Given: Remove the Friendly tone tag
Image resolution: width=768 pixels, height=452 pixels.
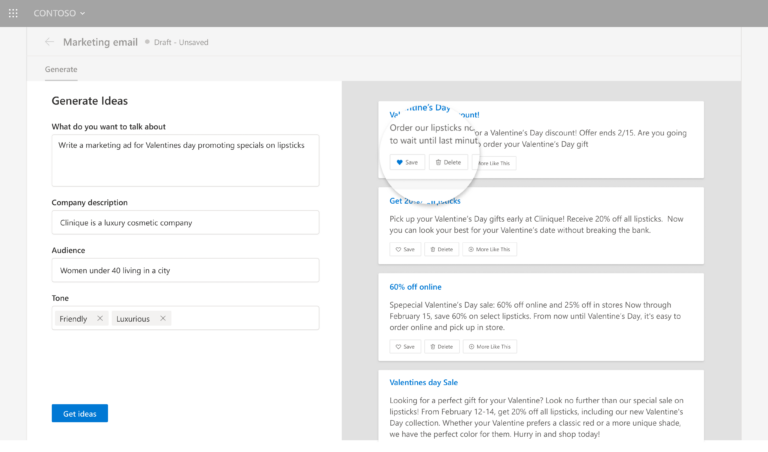Looking at the screenshot, I should pyautogui.click(x=100, y=319).
